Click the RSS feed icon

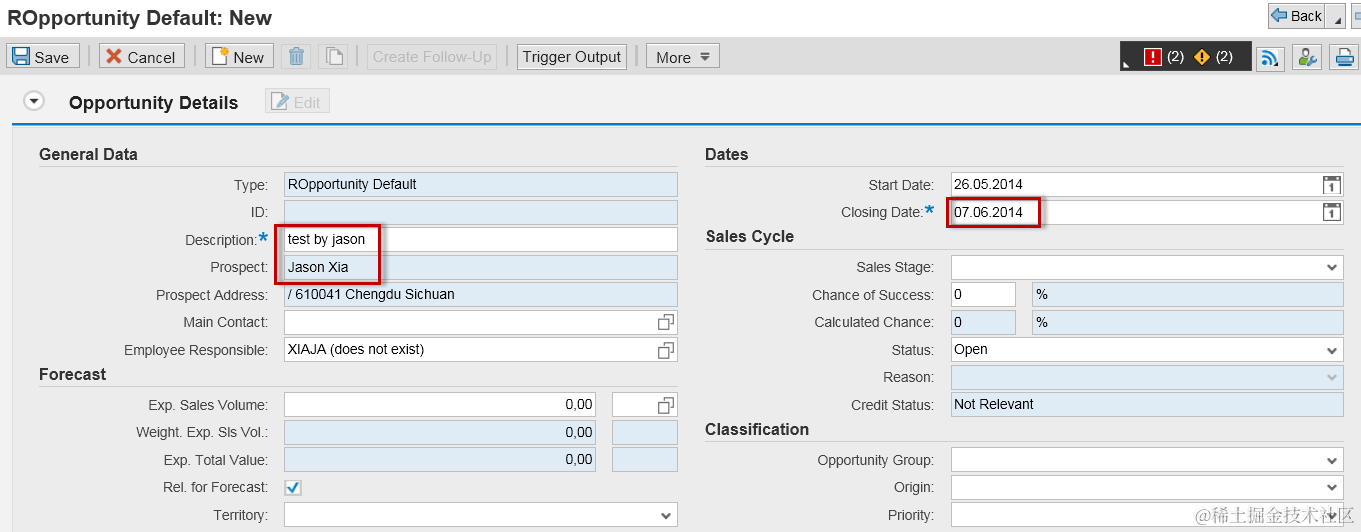(x=1270, y=57)
